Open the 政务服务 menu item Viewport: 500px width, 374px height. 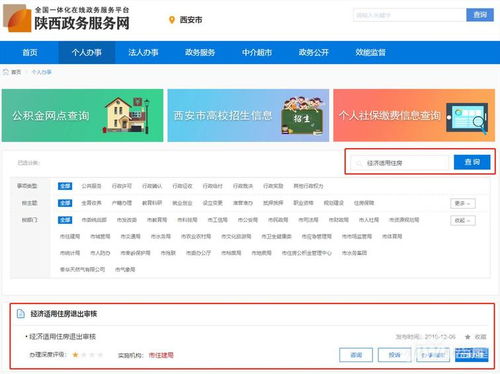click(x=200, y=52)
